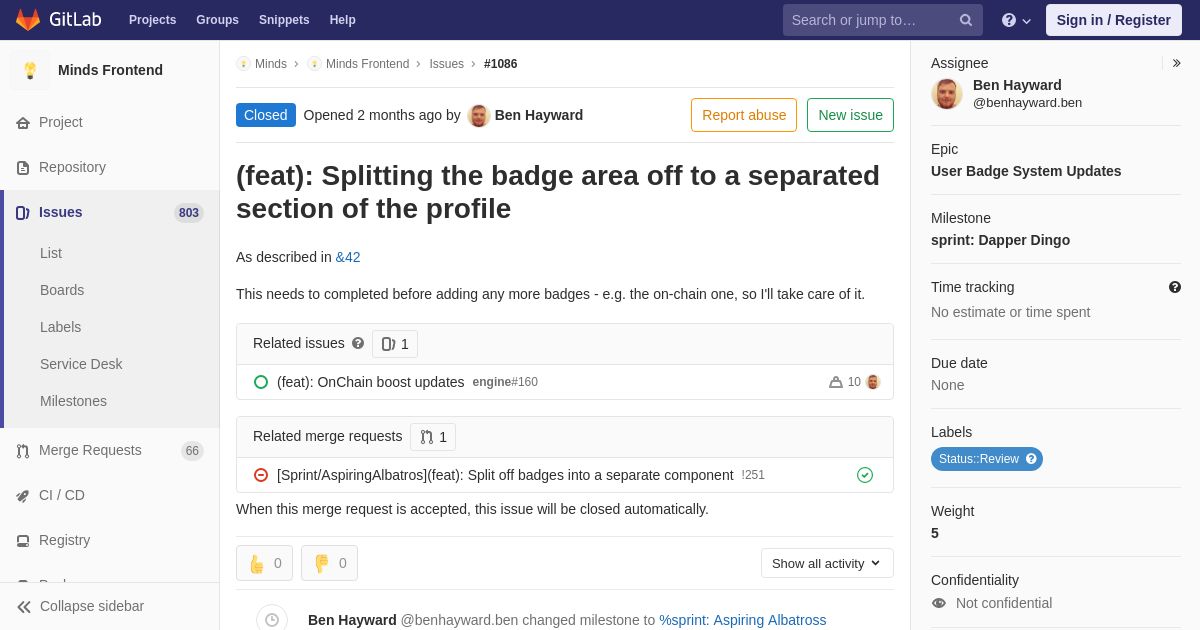The image size is (1200, 630).
Task: Click the GitLab fox logo
Action: point(28,20)
